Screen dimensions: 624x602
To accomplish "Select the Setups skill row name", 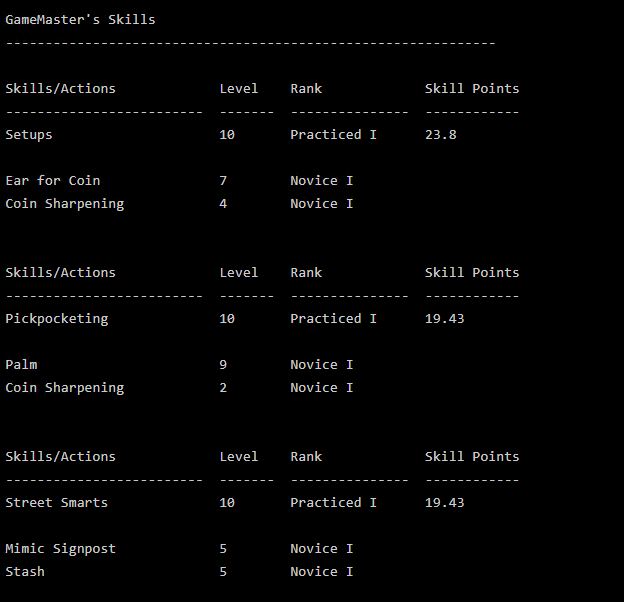I will pyautogui.click(x=29, y=135).
